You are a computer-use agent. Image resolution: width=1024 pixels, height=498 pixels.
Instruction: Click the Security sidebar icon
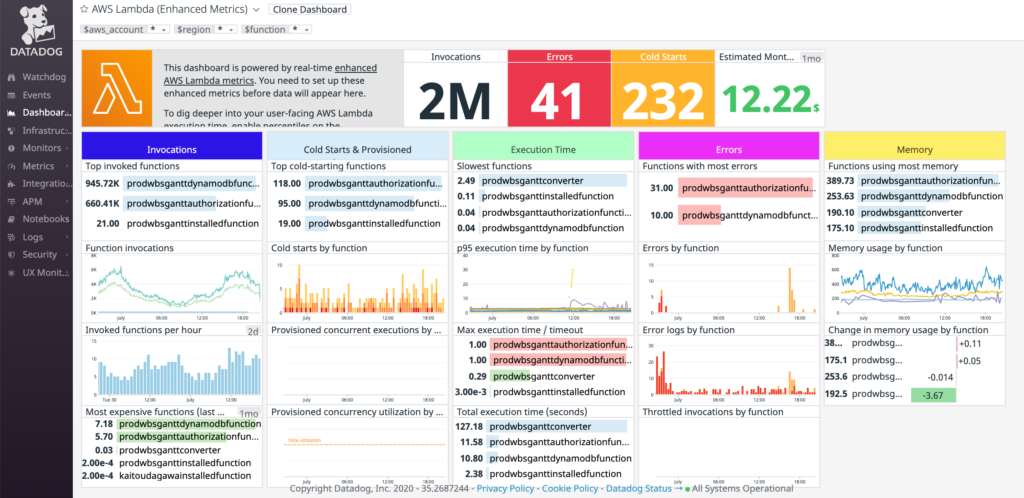point(11,255)
